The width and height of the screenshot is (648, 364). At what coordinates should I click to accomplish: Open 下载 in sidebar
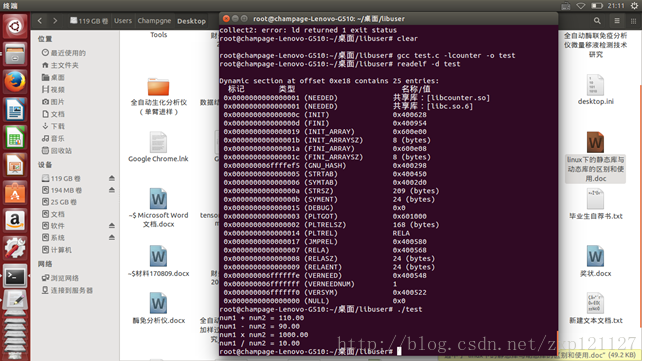tap(53, 126)
